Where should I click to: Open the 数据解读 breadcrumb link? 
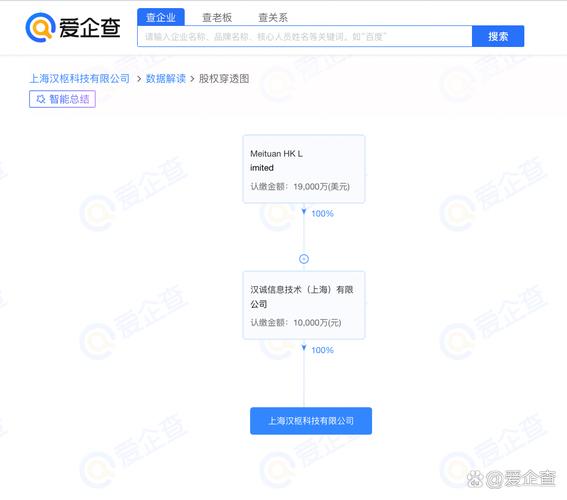[166, 78]
